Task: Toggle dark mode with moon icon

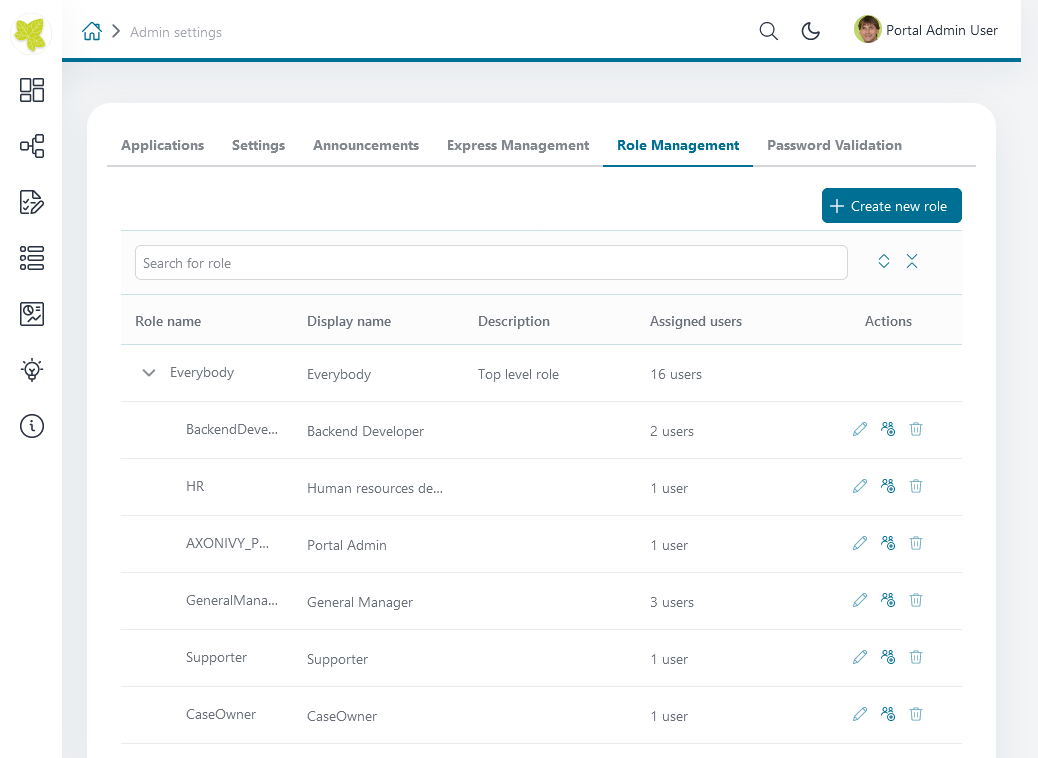Action: click(811, 31)
